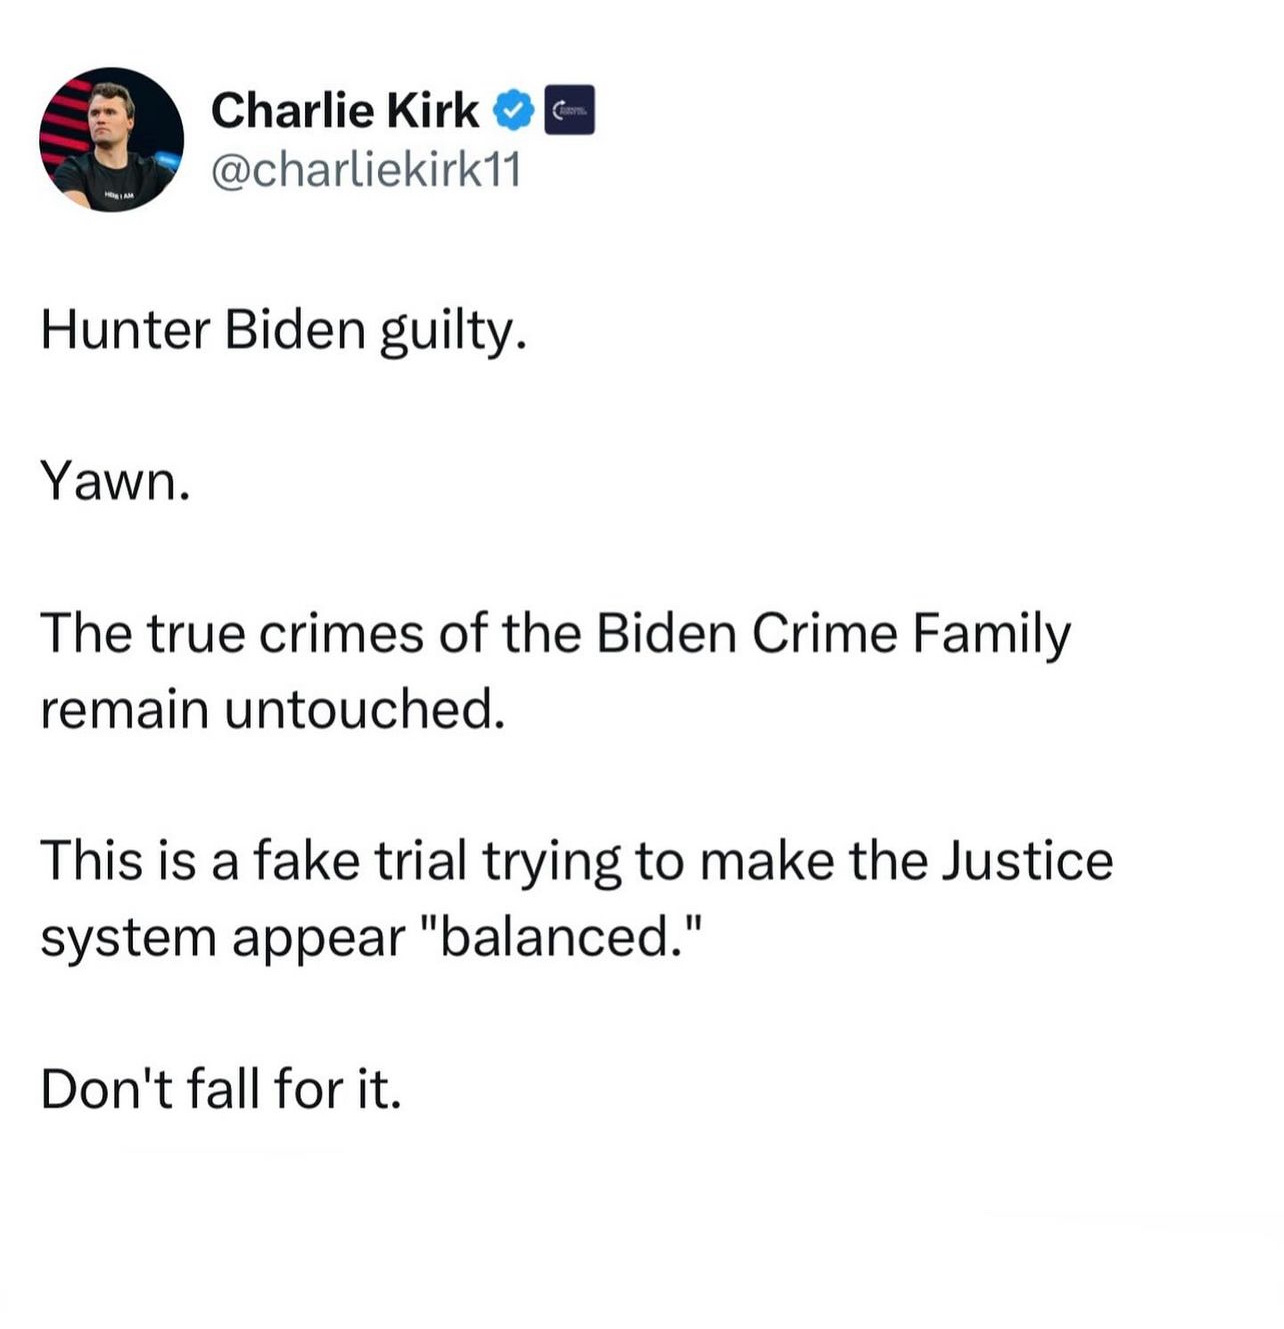Click the word "guilty." in the first line
The width and height of the screenshot is (1284, 1329).
pyautogui.click(x=451, y=332)
